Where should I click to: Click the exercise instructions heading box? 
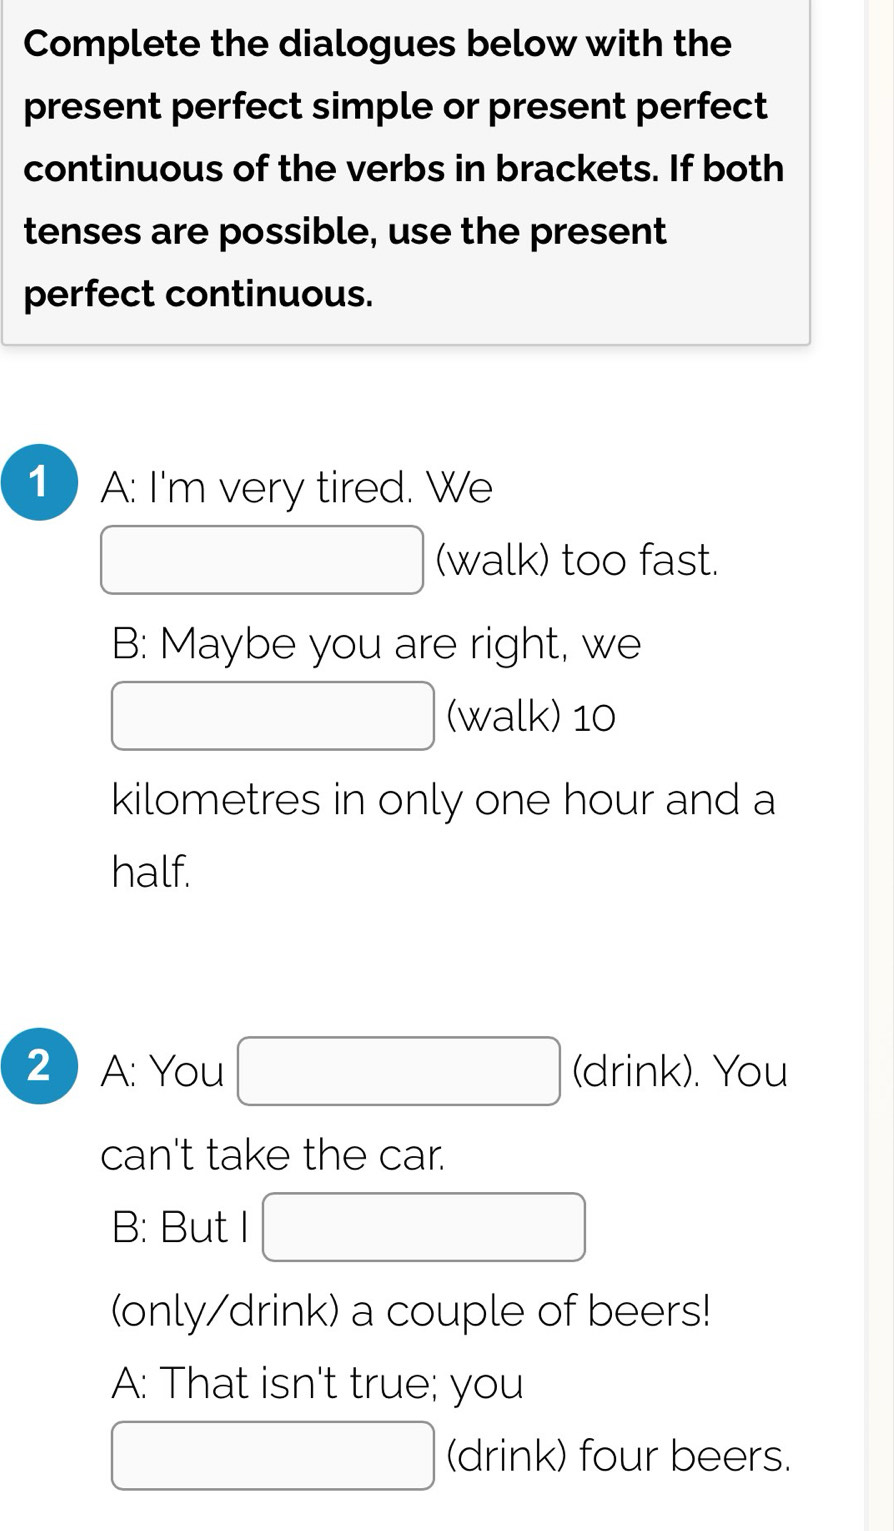click(x=405, y=170)
